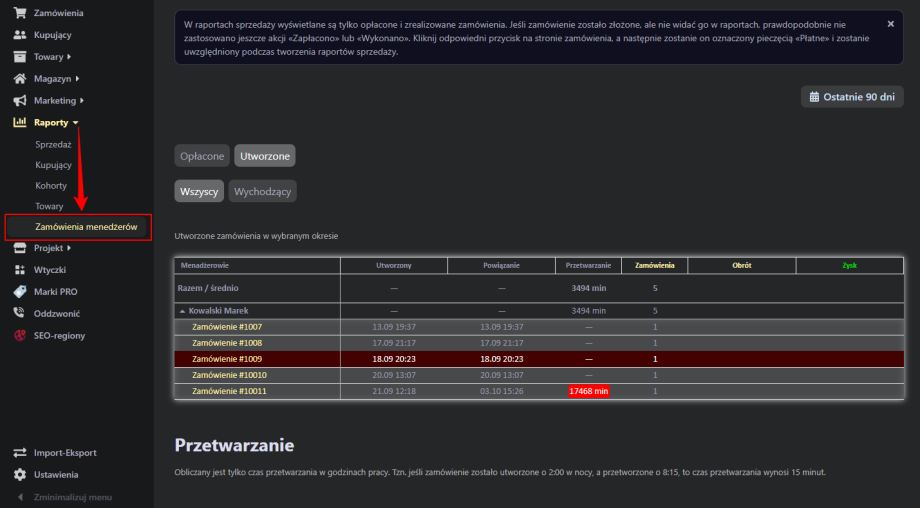Click the Marketing megaphone icon
920x508 pixels.
19,101
